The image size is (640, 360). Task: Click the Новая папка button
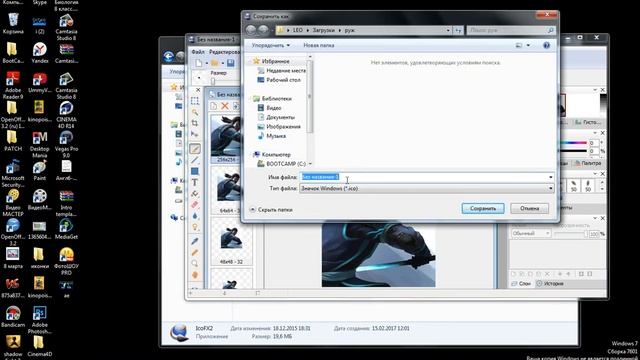[318, 45]
